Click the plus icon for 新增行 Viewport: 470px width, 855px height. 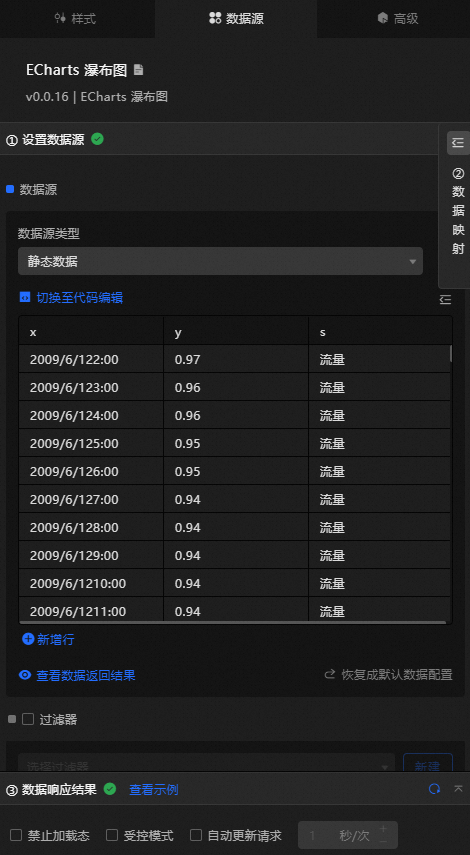[x=28, y=639]
